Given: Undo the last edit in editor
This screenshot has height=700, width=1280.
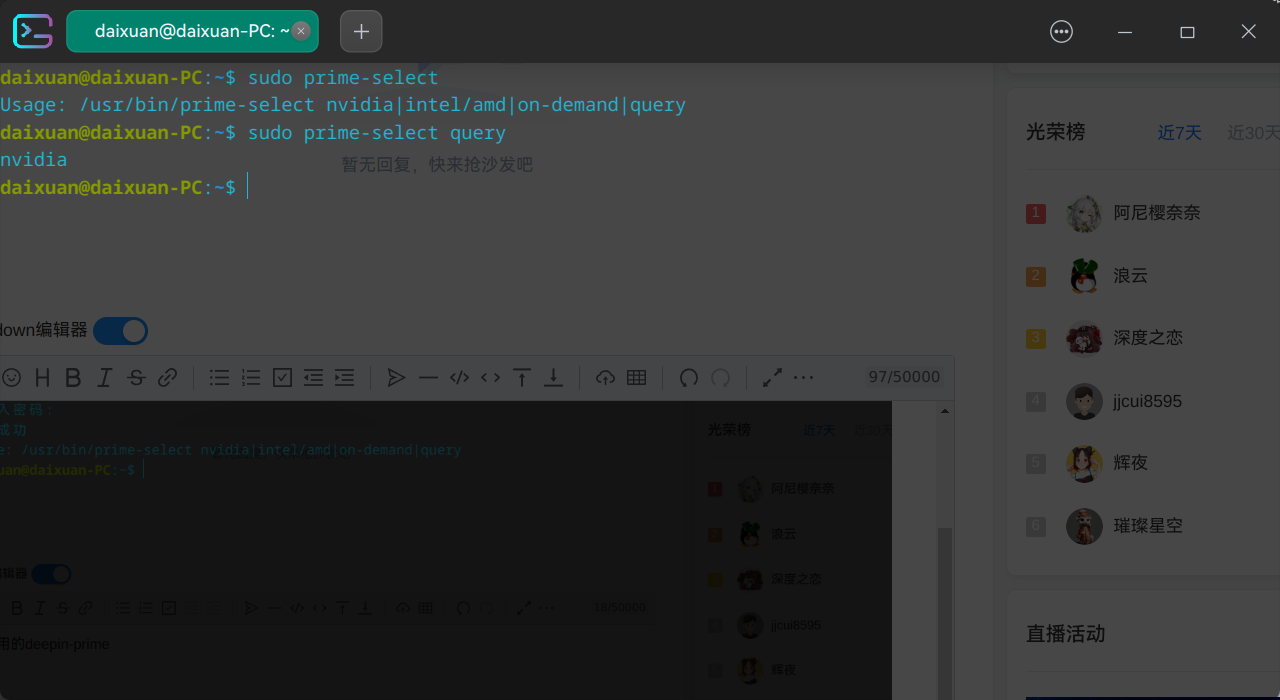Looking at the screenshot, I should (x=688, y=377).
